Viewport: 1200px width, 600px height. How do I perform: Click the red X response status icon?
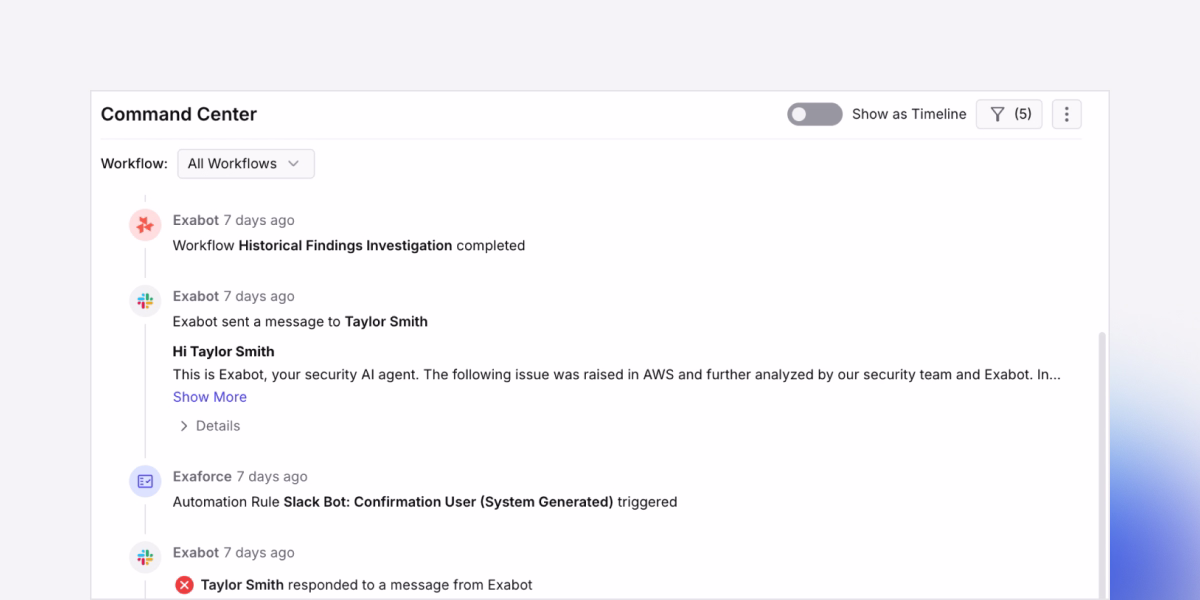pyautogui.click(x=184, y=585)
